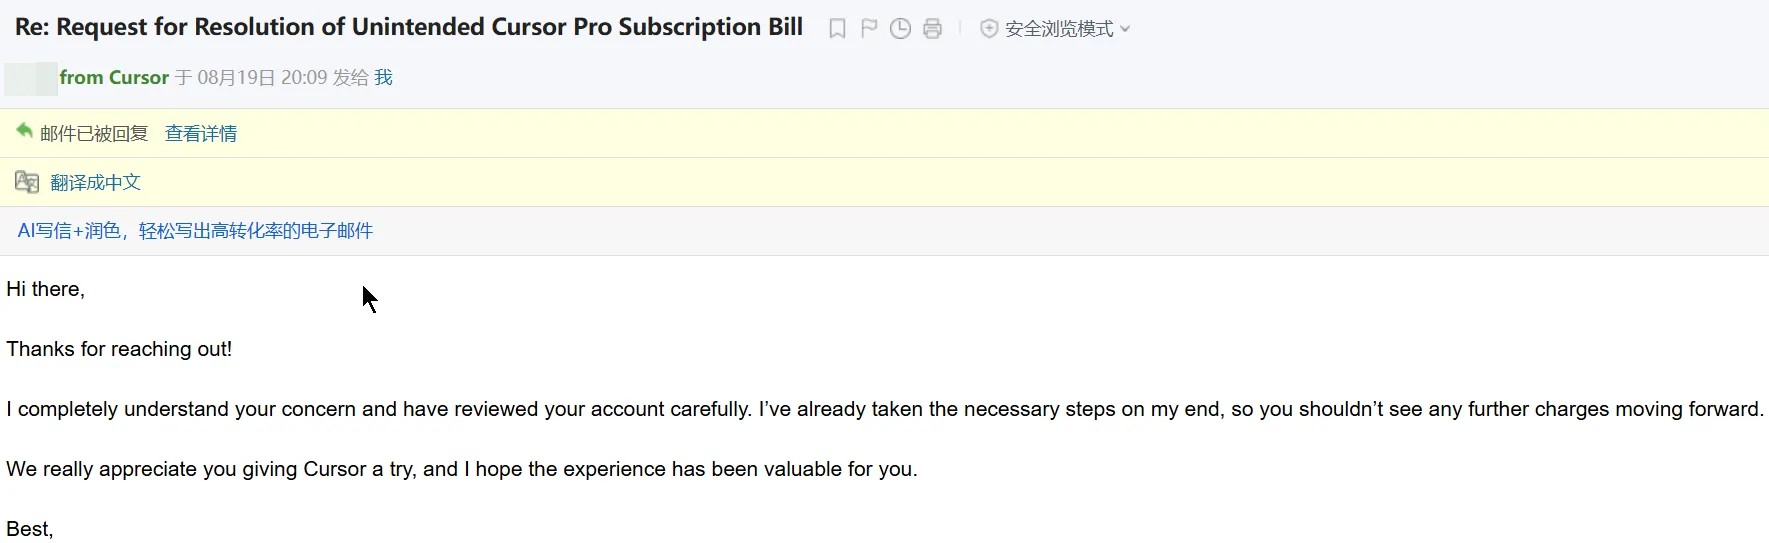The image size is (1769, 543).
Task: Bookmark this email with the bookmark icon
Action: tap(837, 29)
